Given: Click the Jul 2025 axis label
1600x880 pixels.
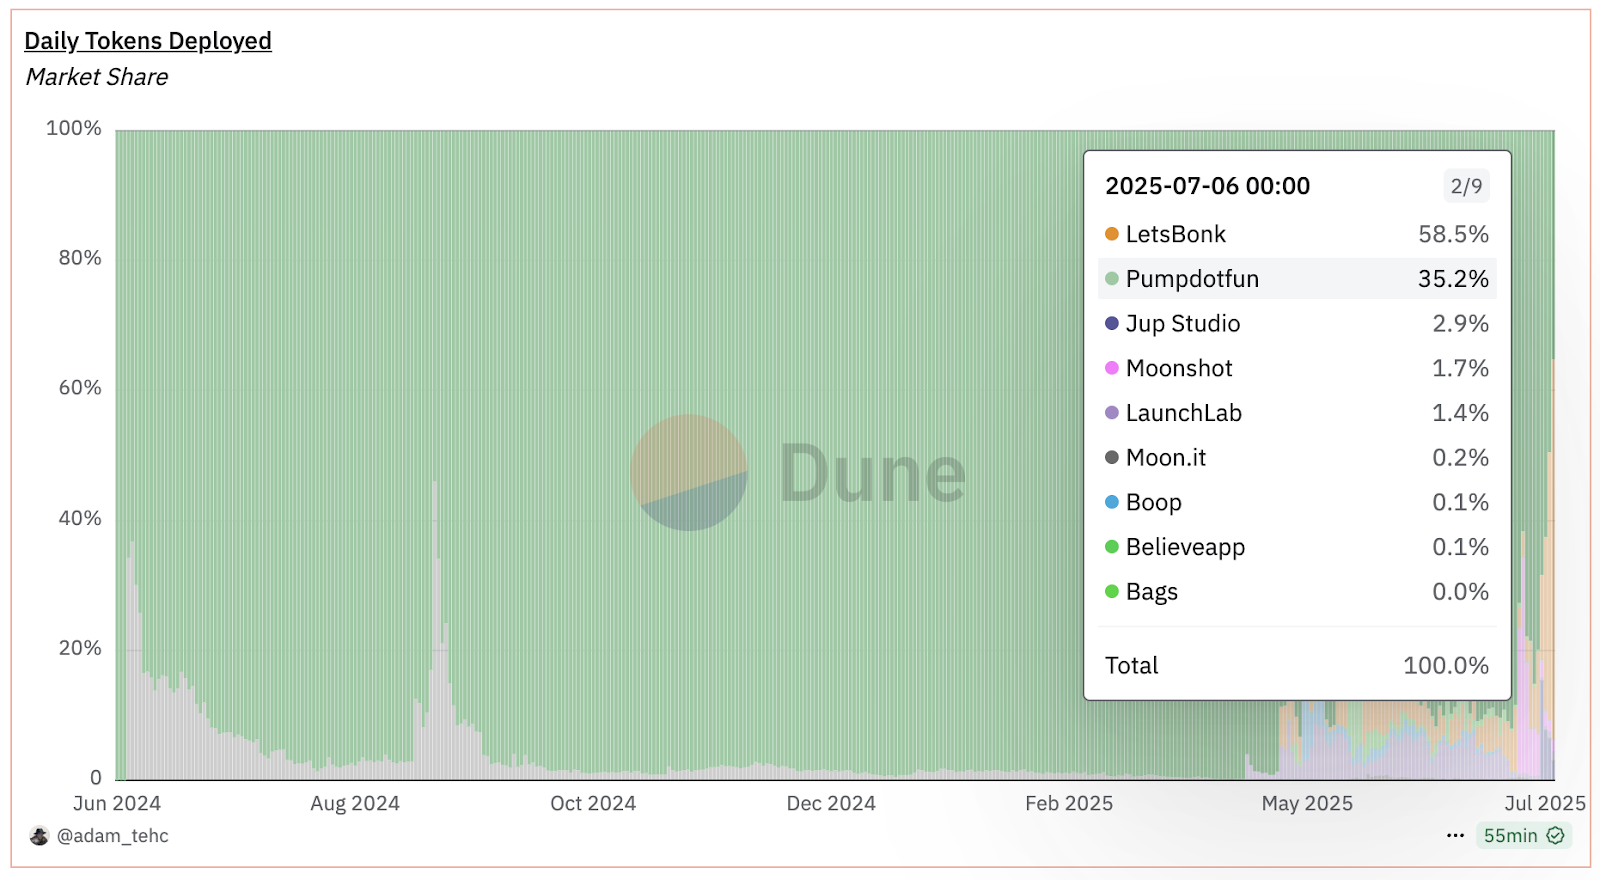Looking at the screenshot, I should coord(1545,804).
